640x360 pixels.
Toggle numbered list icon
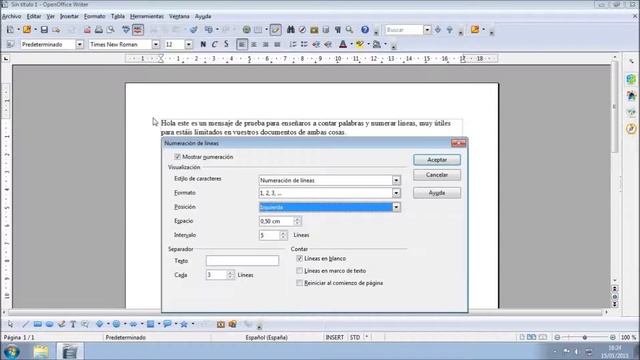pyautogui.click(x=293, y=44)
